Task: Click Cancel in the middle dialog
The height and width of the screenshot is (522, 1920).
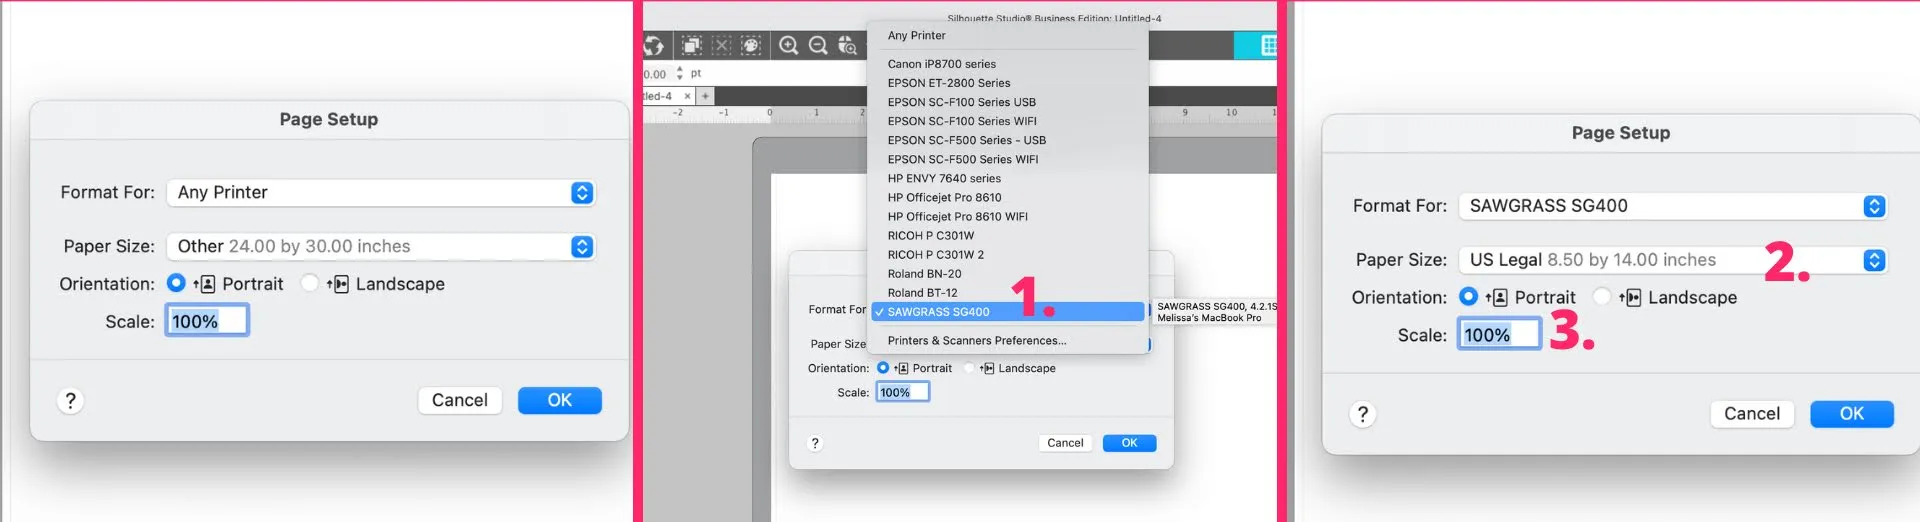Action: pos(1065,443)
